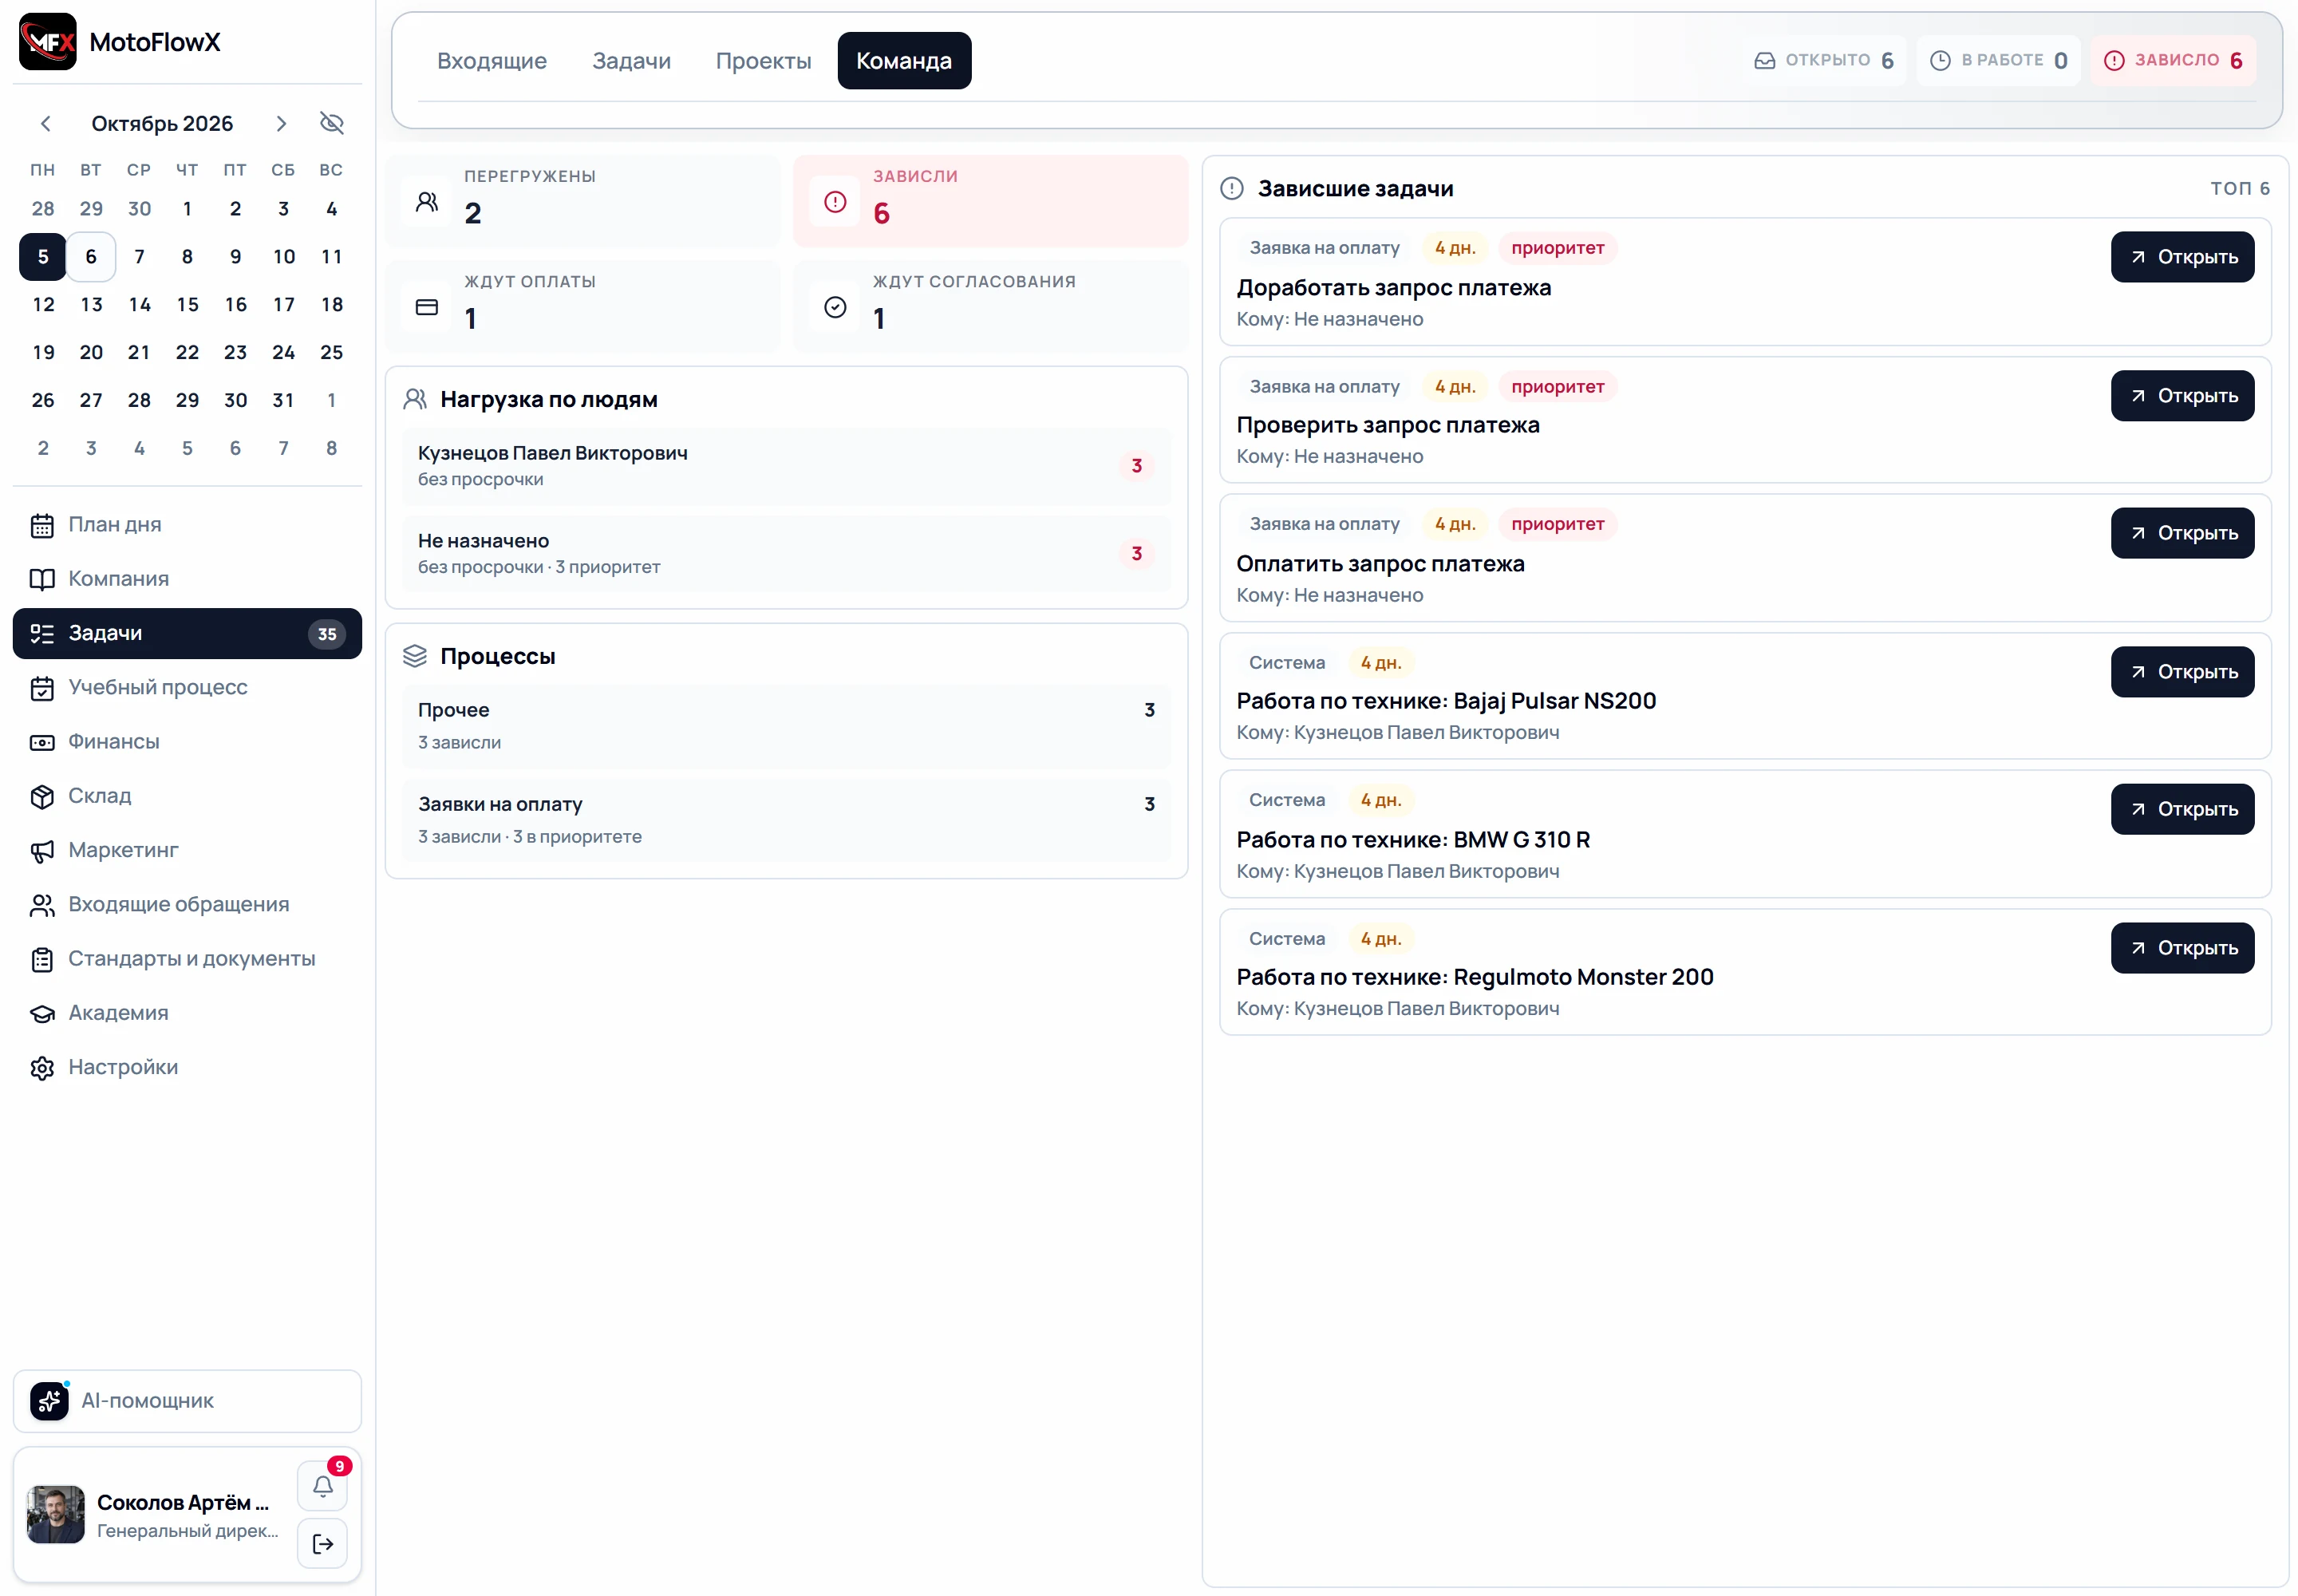Open task Доработать запрос платежа
This screenshot has height=1596, width=2298.
click(x=2182, y=257)
